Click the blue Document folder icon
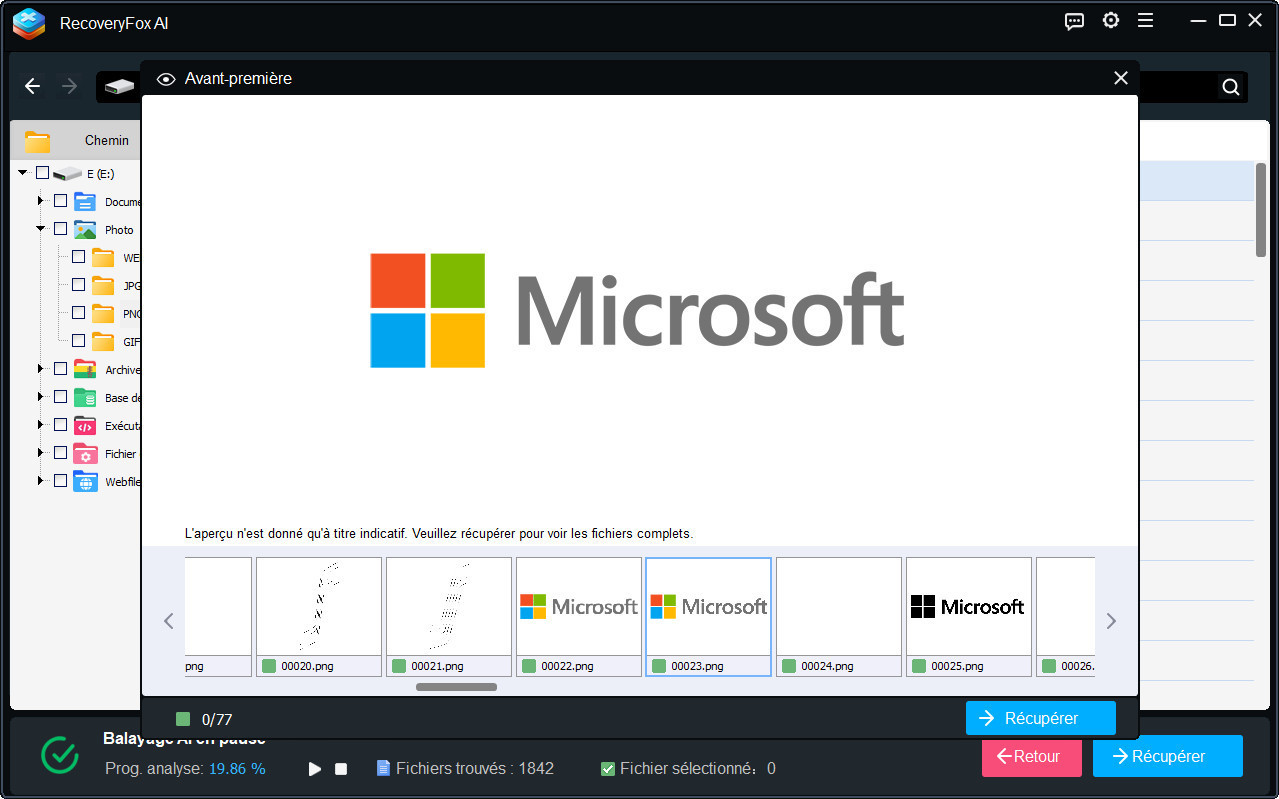Screen dimensions: 1279x799 85,201
